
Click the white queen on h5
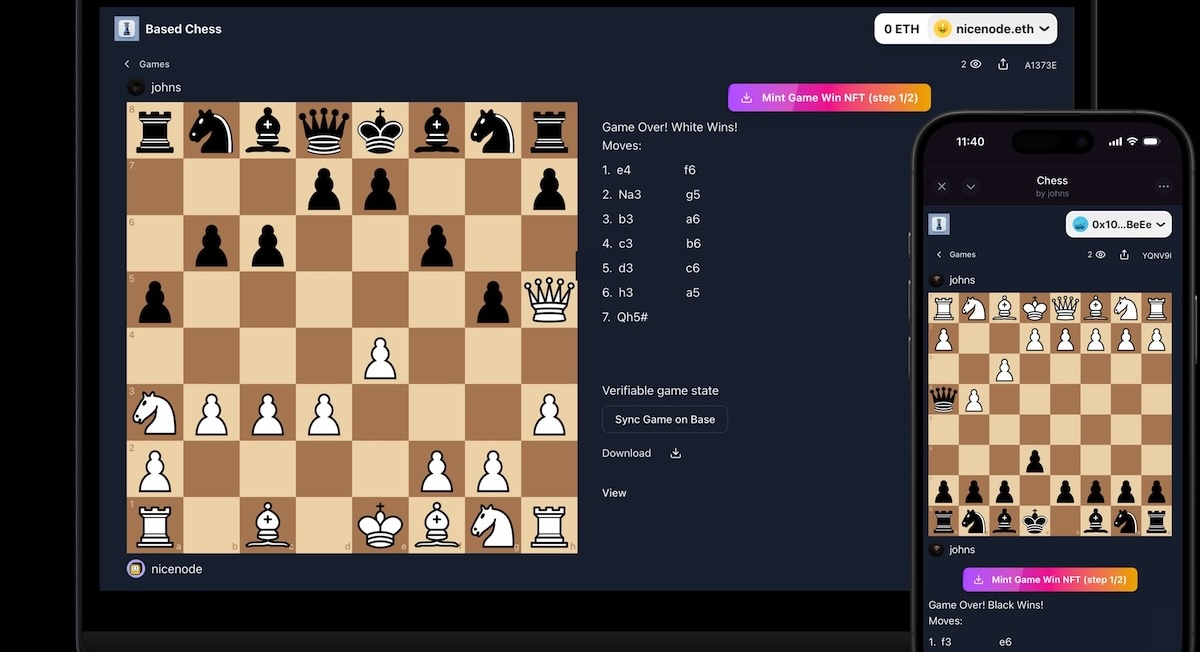[549, 300]
